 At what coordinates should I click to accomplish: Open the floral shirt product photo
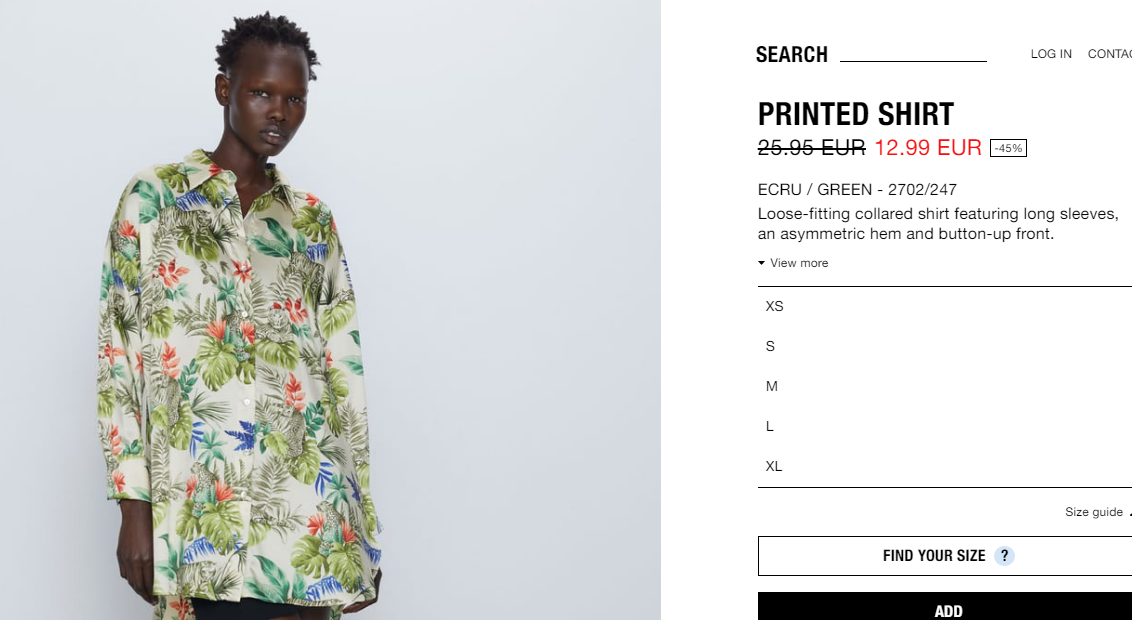[x=330, y=310]
